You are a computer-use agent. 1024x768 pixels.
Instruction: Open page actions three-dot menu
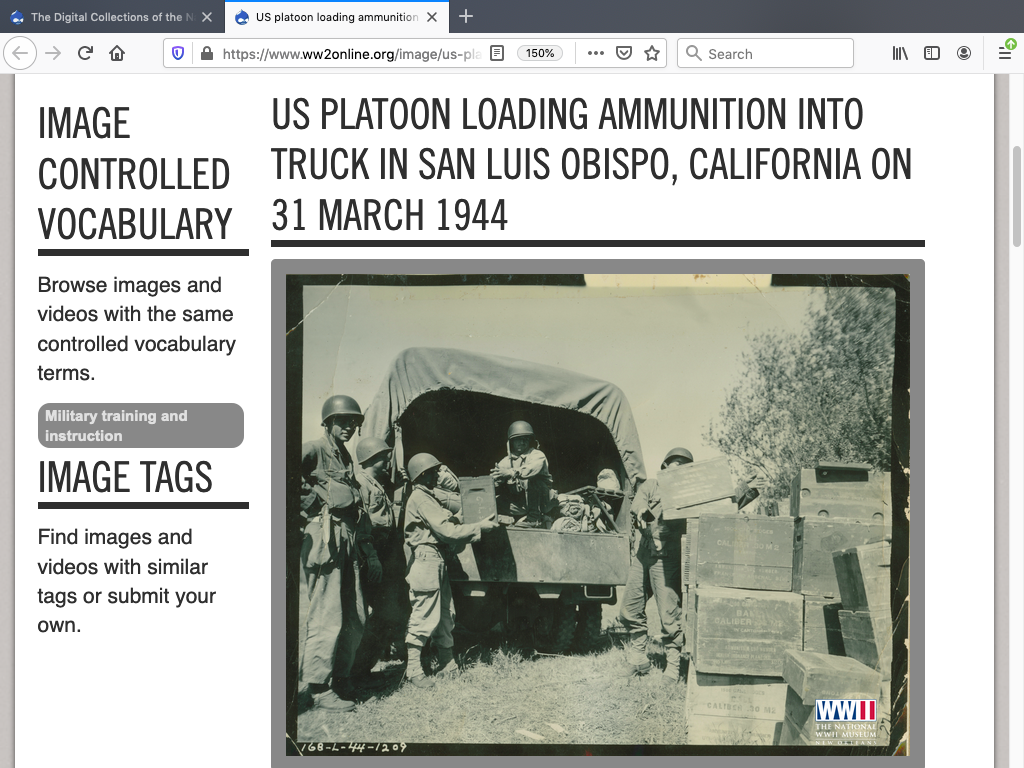(x=596, y=54)
